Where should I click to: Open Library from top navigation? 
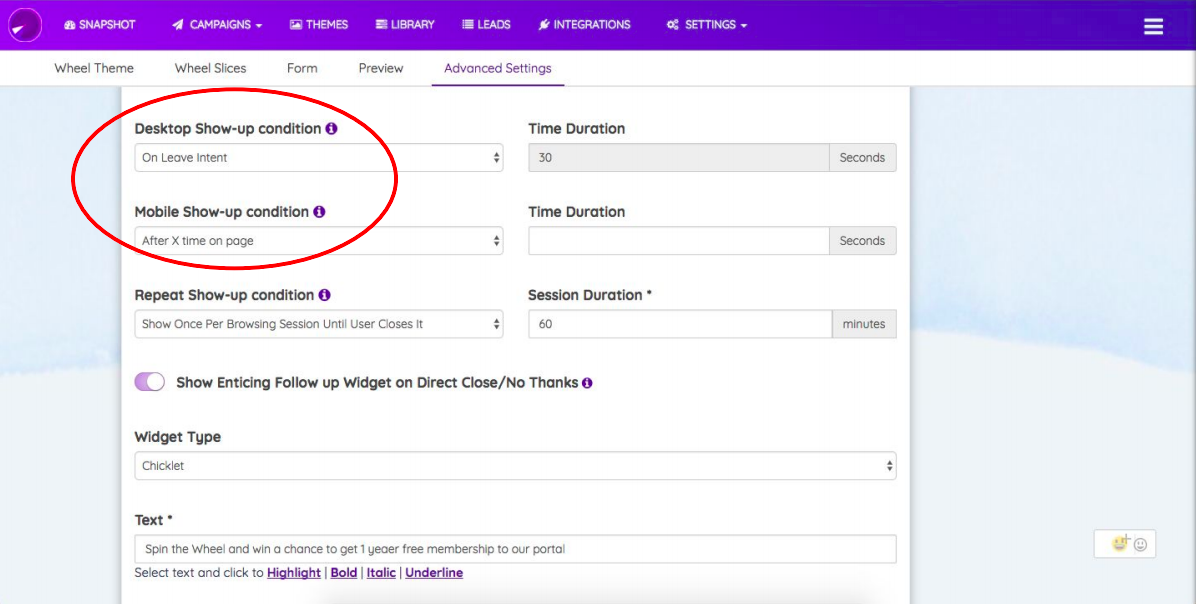click(405, 24)
